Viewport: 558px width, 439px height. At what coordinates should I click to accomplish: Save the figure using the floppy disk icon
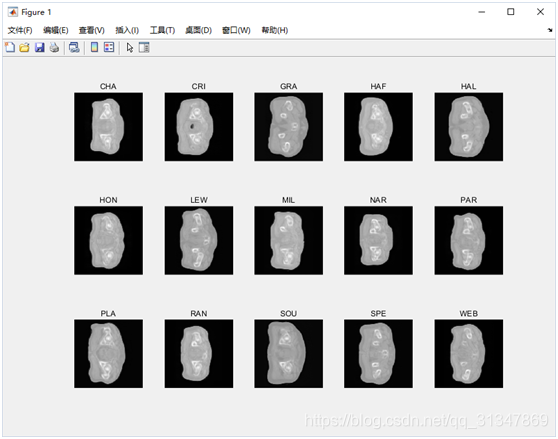pos(40,47)
